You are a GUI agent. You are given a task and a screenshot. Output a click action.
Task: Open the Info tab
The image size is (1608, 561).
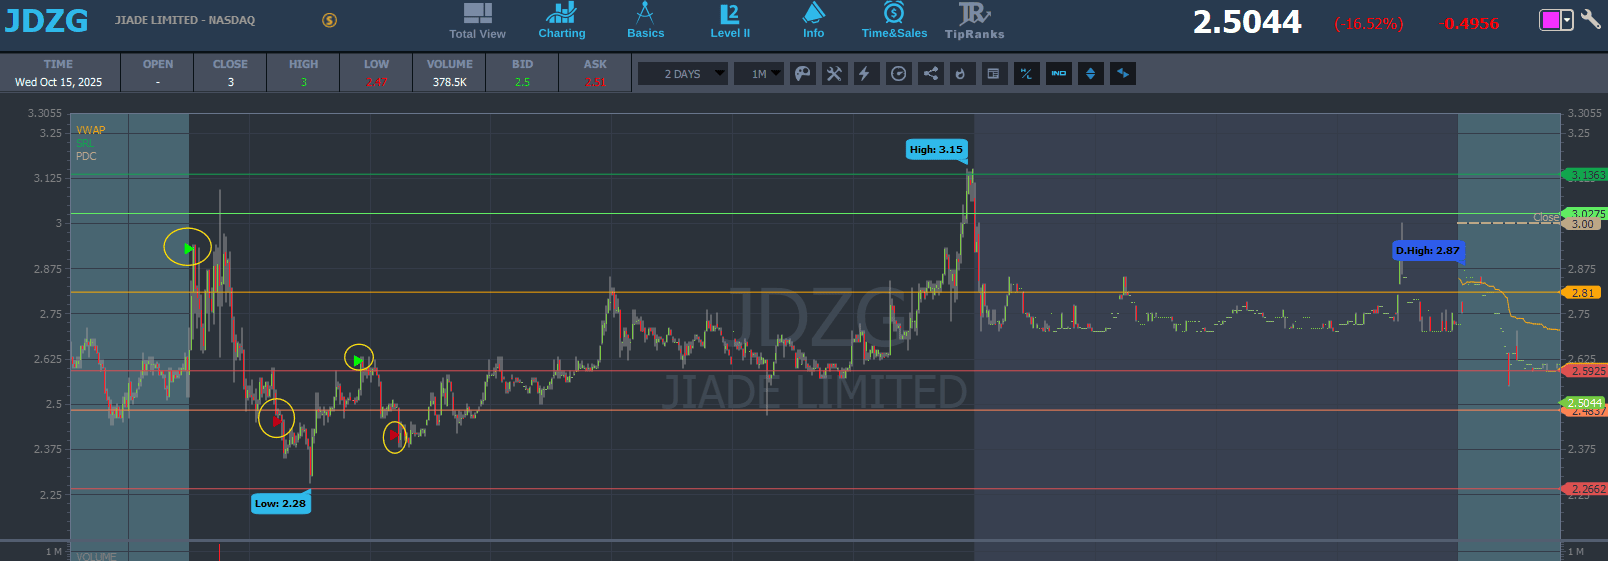click(814, 21)
